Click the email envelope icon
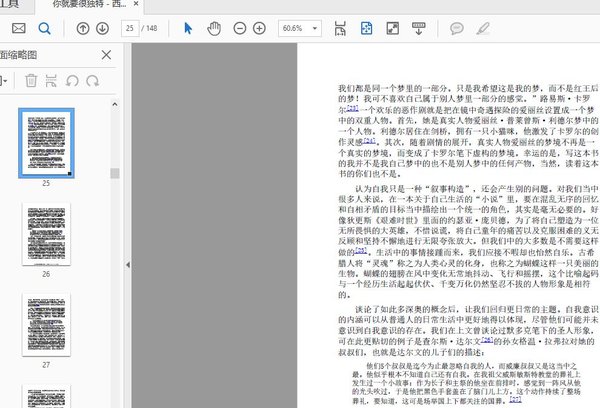Image resolution: width=600 pixels, height=408 pixels. click(x=17, y=29)
